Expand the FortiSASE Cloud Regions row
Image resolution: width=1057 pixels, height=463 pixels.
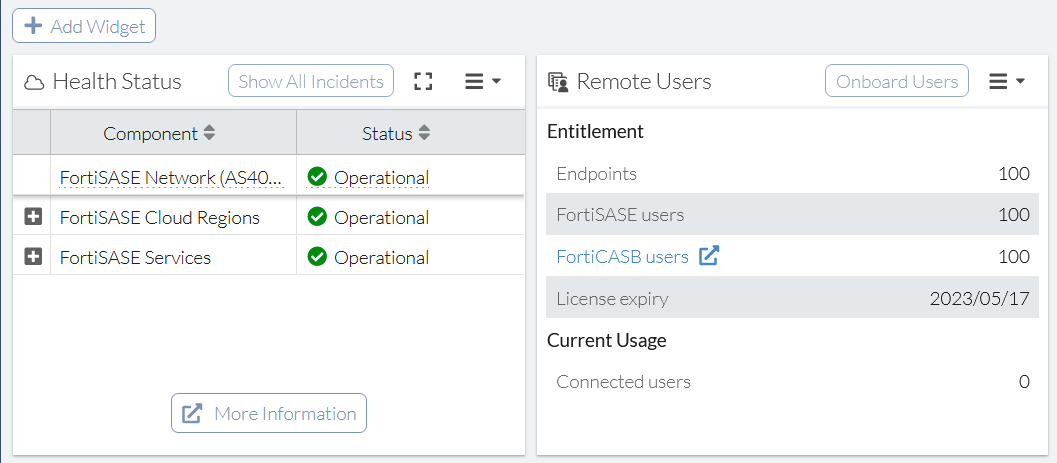point(33,217)
